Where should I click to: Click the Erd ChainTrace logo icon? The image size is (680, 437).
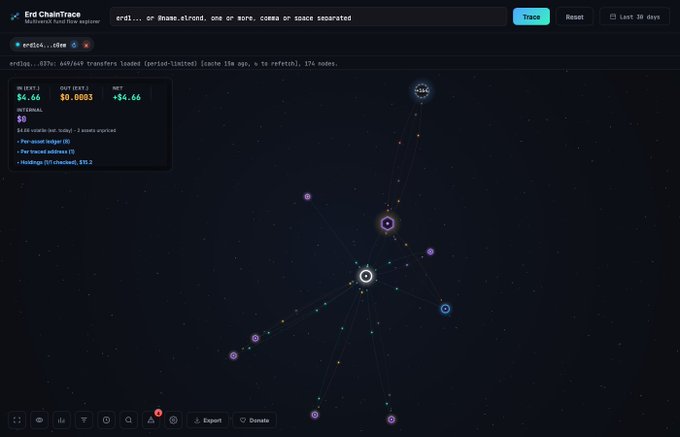pyautogui.click(x=15, y=17)
